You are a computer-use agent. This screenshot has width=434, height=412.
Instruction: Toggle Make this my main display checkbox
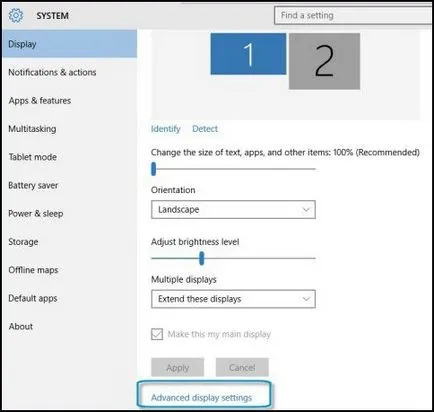click(157, 334)
